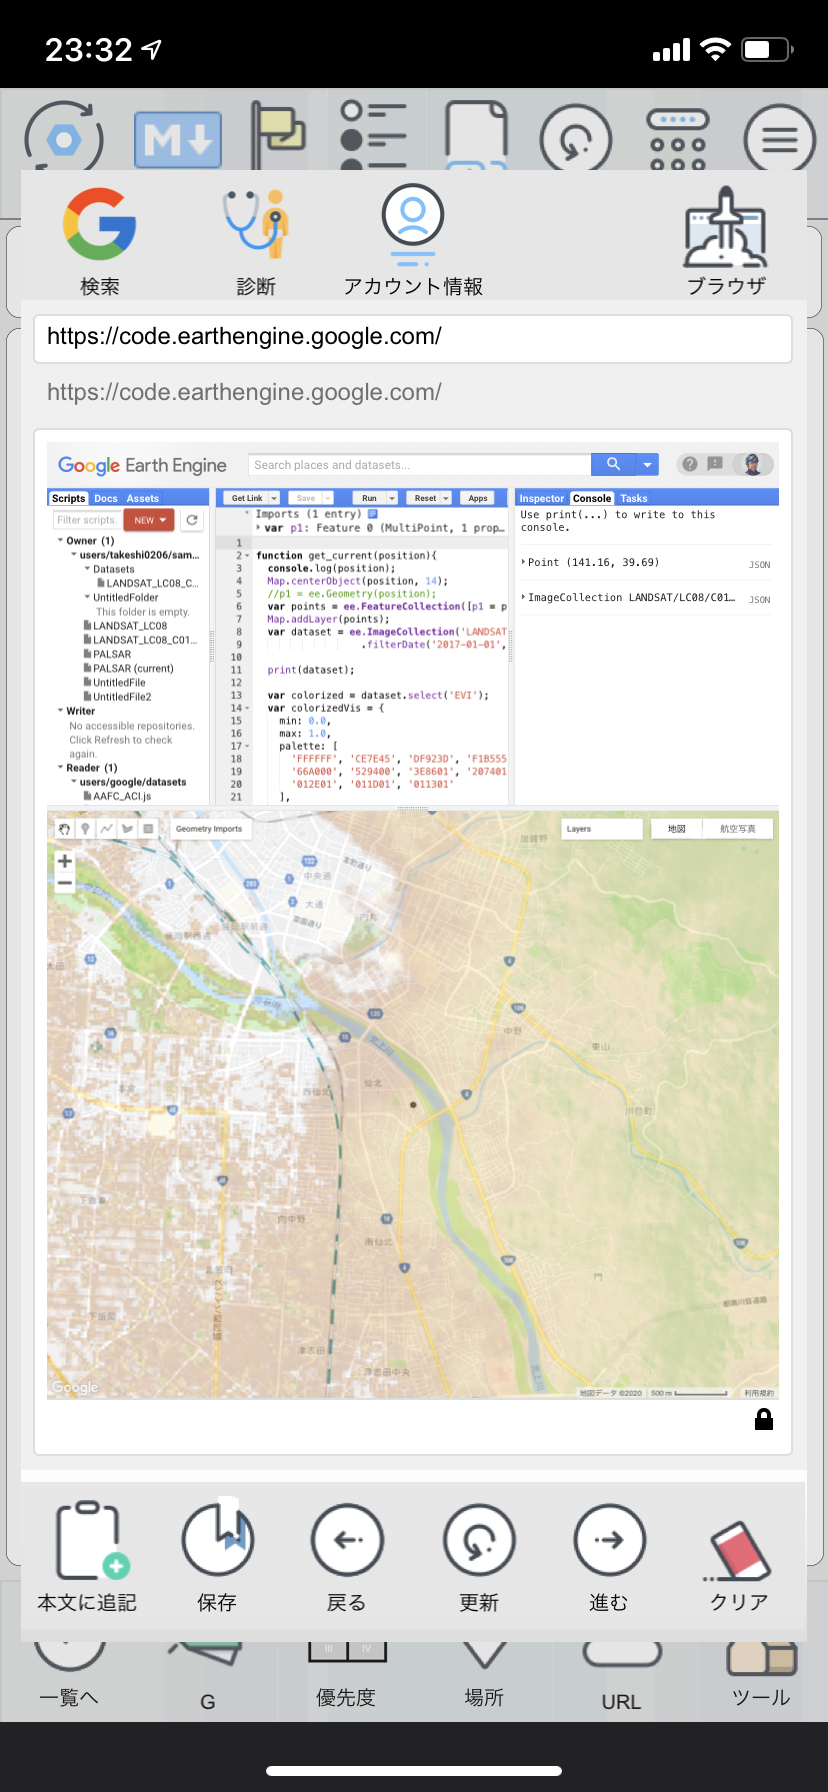Tap the クリア eraser icon

(x=740, y=1551)
